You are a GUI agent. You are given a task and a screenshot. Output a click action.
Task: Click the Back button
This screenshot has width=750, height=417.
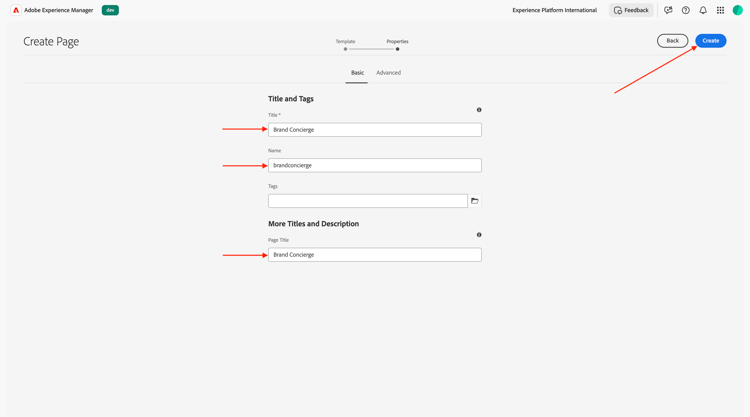(673, 41)
